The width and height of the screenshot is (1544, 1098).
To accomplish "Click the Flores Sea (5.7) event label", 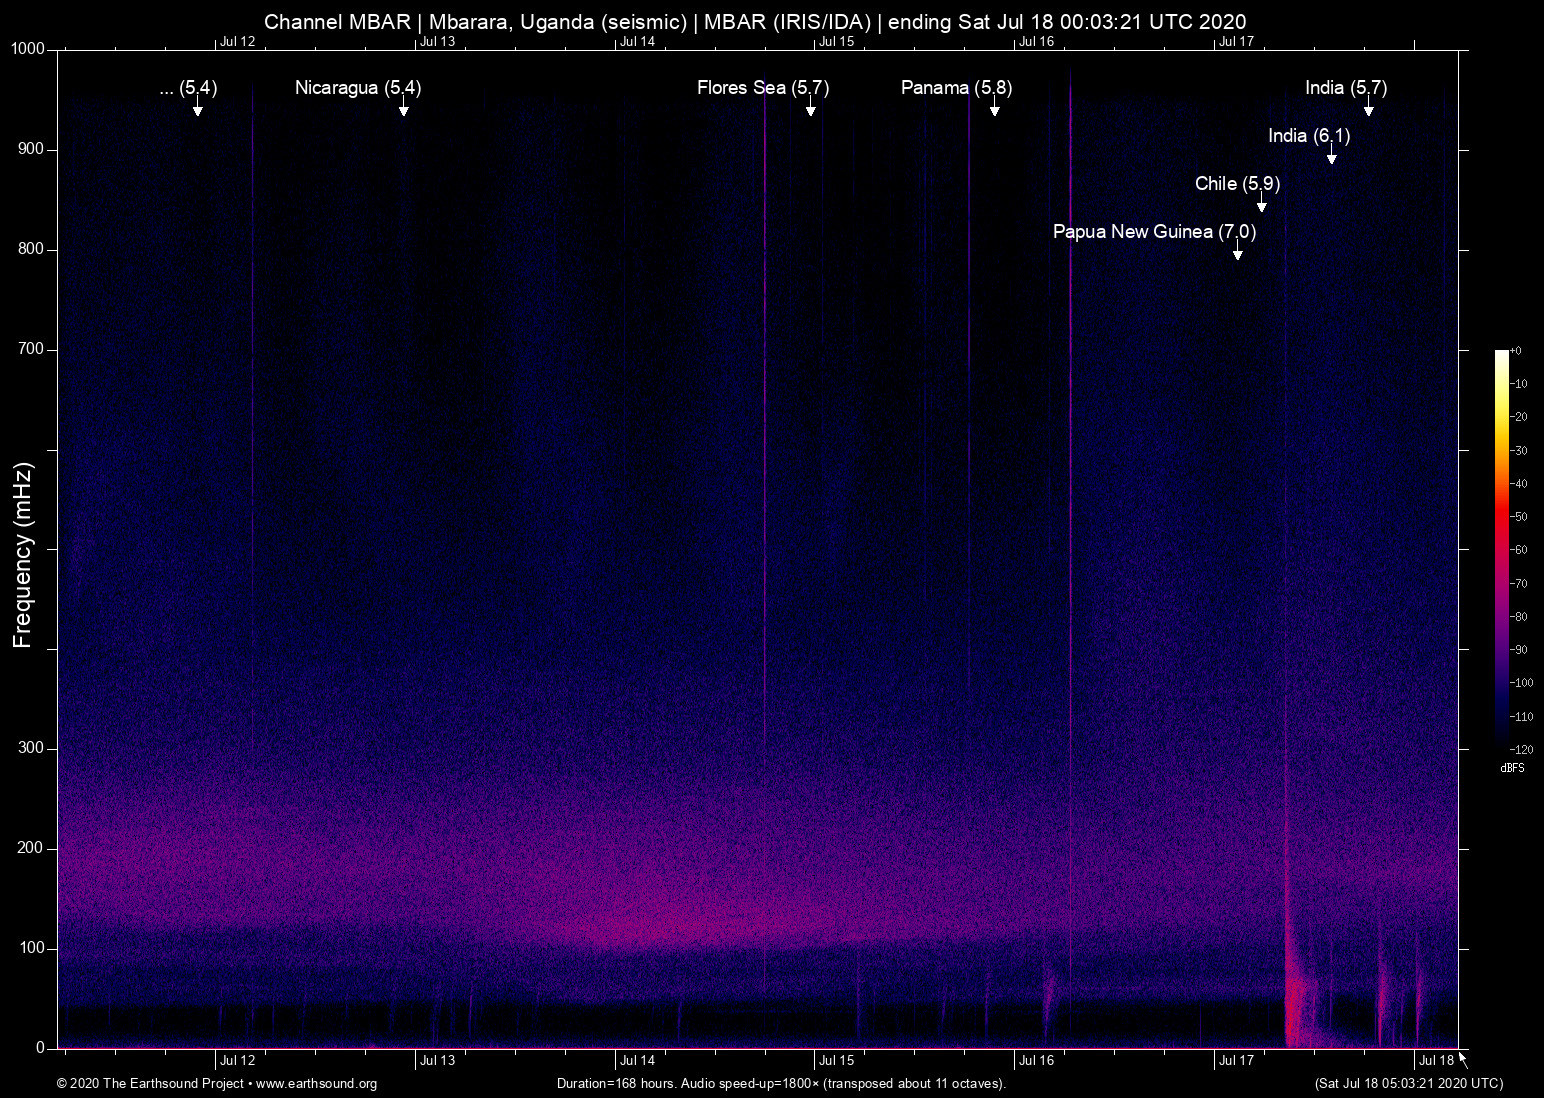I will pyautogui.click(x=762, y=88).
